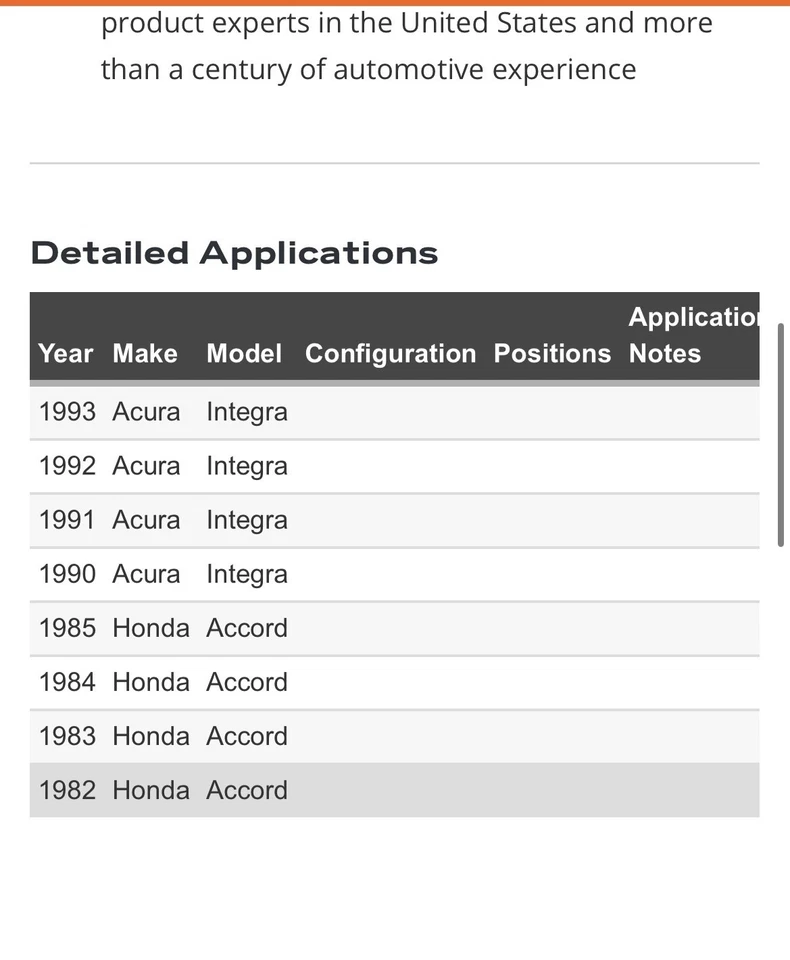This screenshot has width=790, height=960.
Task: Select the 1983 year cell
Action: 67,736
